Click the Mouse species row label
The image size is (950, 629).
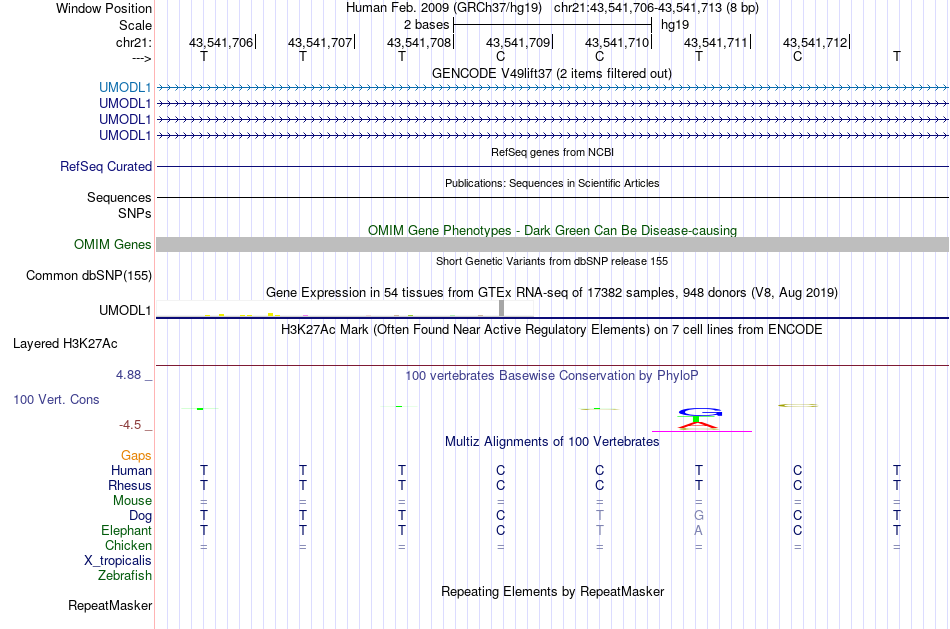(132, 501)
